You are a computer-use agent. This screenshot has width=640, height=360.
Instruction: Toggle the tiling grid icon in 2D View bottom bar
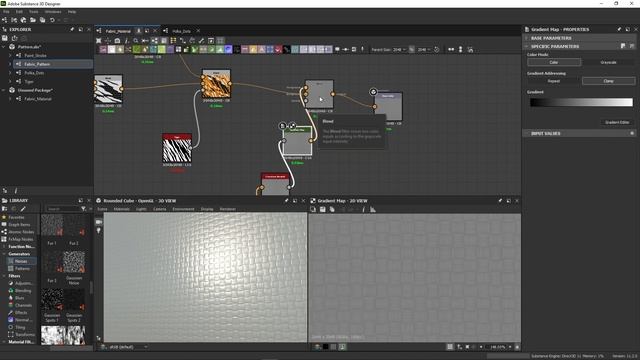click(x=449, y=347)
